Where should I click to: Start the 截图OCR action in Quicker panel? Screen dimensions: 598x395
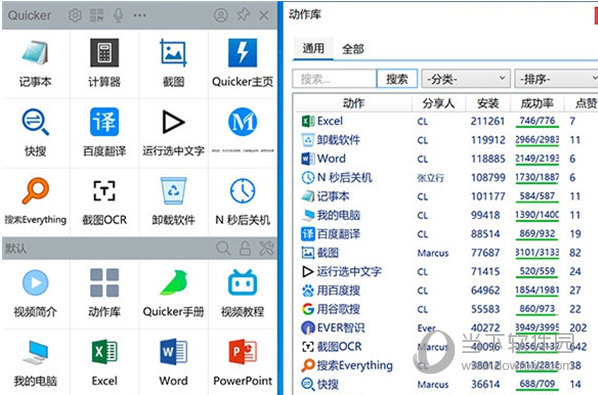coord(104,202)
